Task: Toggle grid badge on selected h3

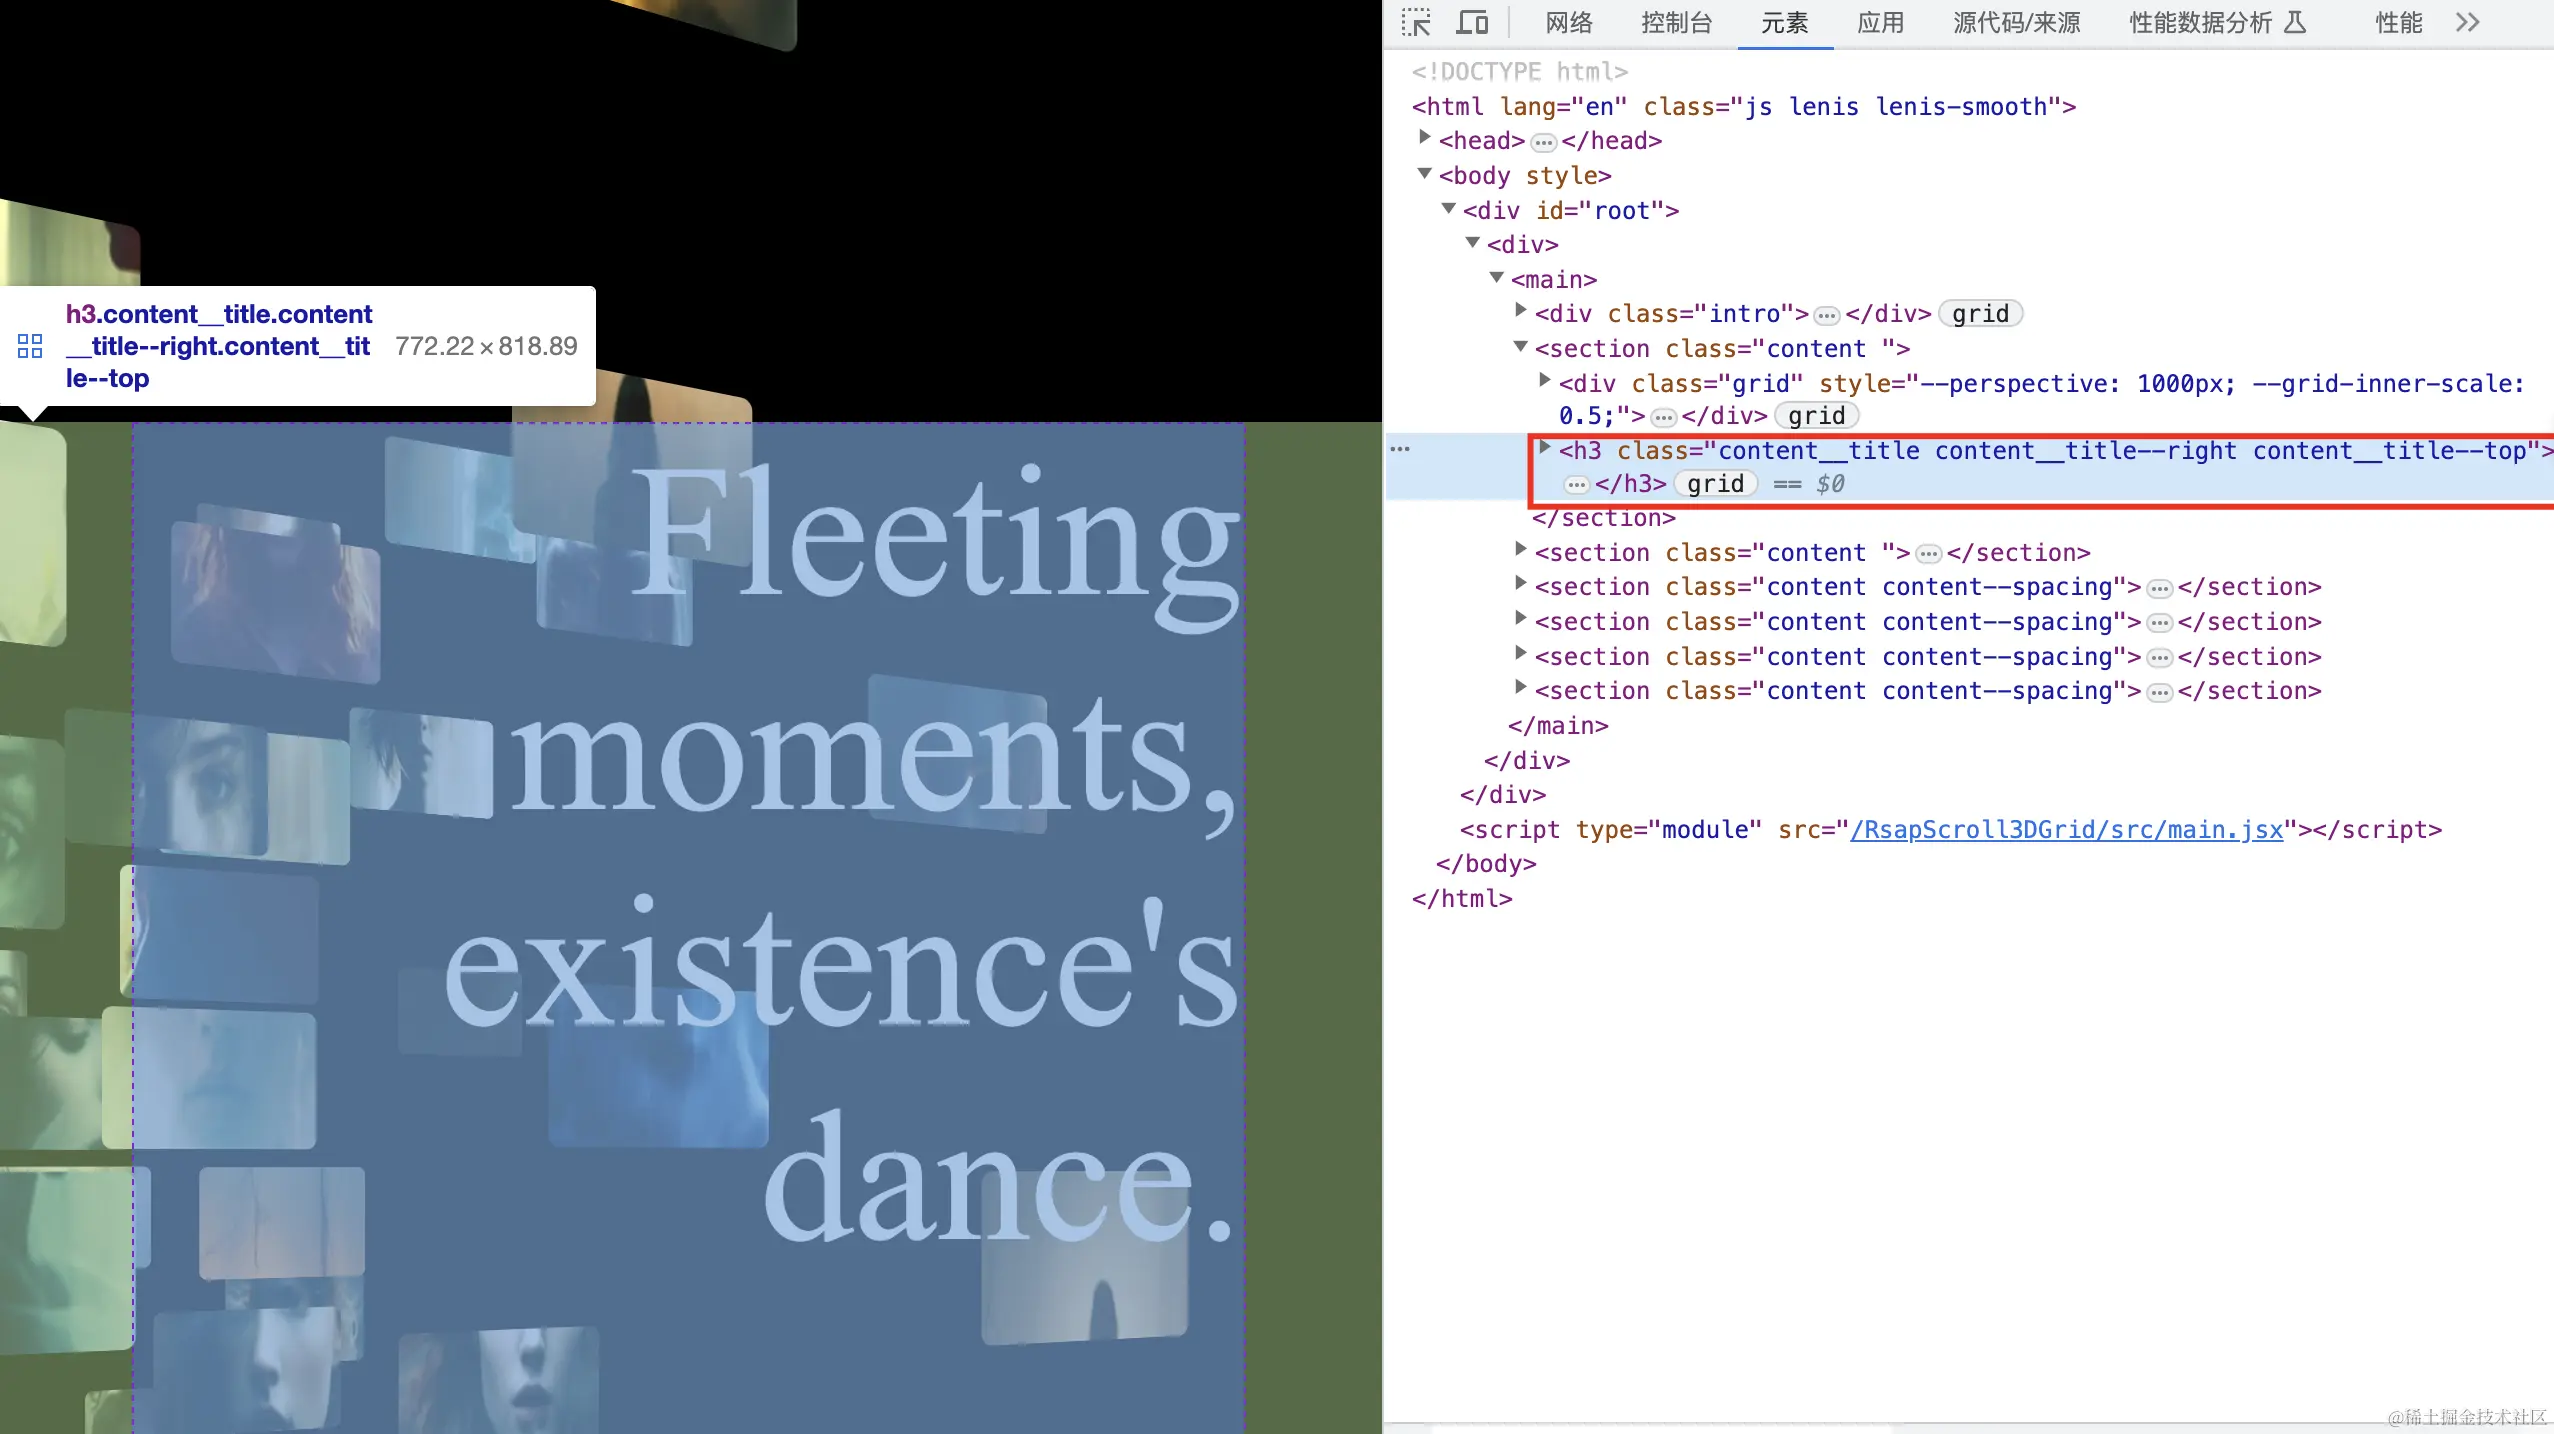Action: [x=1714, y=484]
